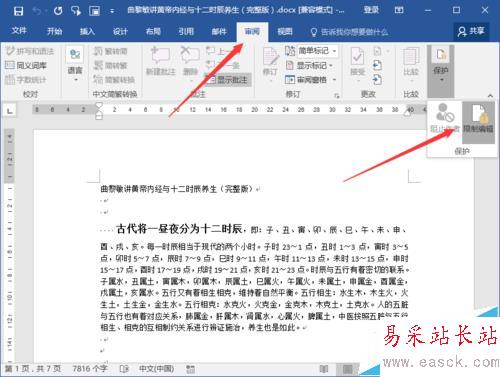Screen dimensions: 500x377
Task: Click the next change icon
Action: tap(377, 80)
